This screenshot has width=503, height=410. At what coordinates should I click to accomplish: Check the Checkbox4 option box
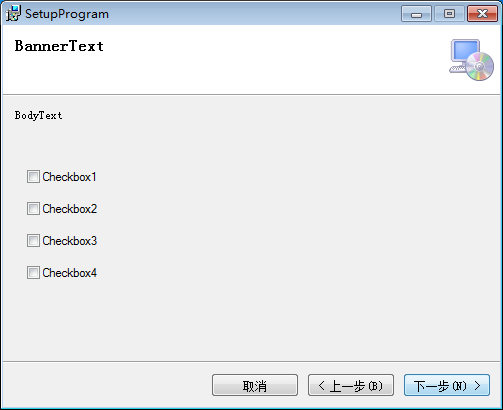pos(33,273)
